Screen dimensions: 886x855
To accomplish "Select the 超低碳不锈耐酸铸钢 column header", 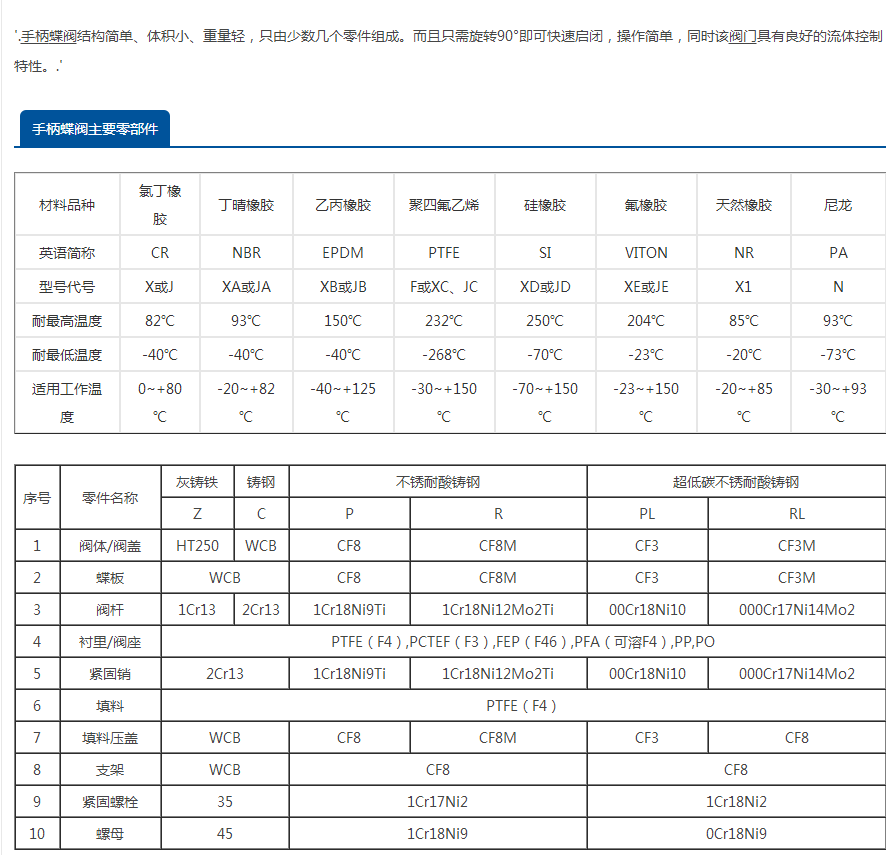I will [x=736, y=482].
